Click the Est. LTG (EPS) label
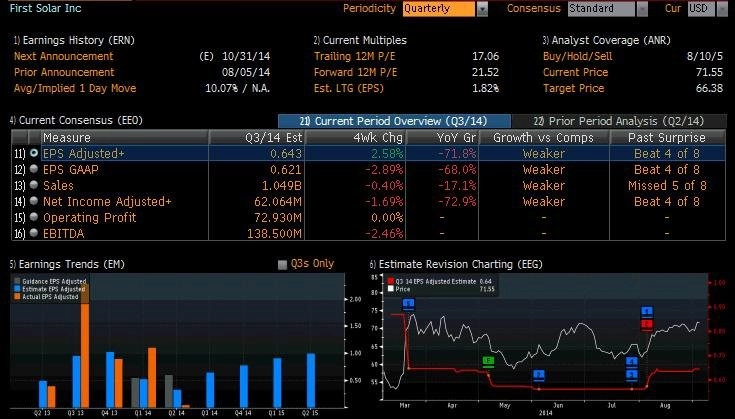This screenshot has width=735, height=419. (349, 88)
